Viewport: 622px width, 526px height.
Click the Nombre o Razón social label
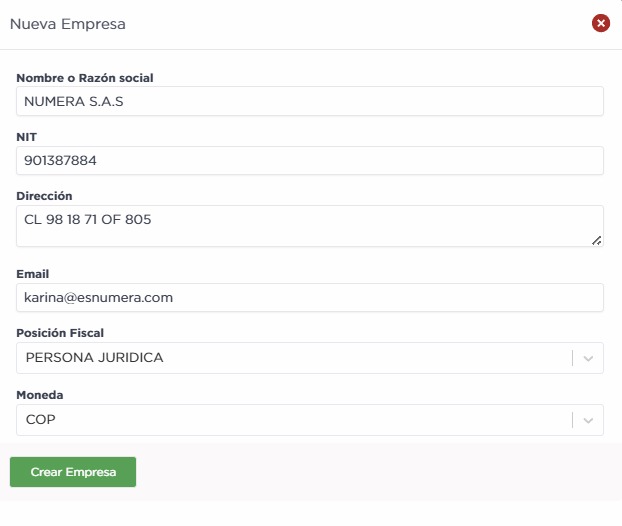coord(85,77)
